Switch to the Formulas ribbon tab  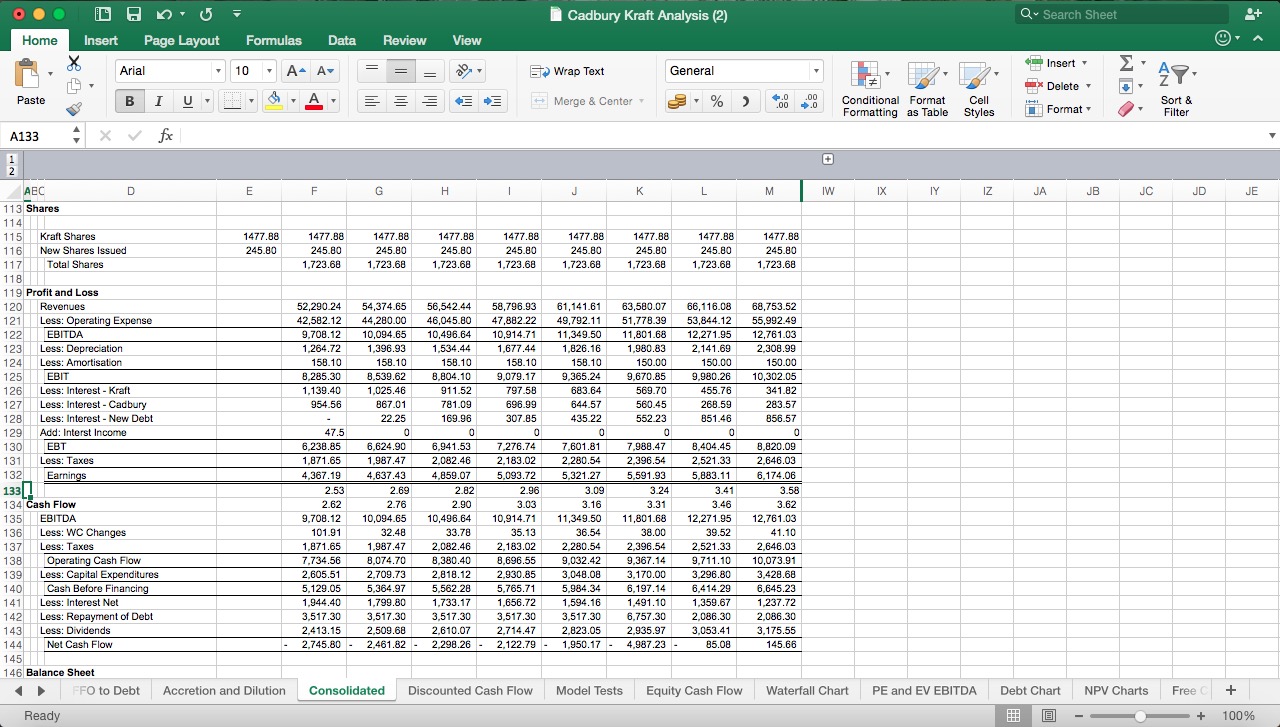click(x=274, y=40)
